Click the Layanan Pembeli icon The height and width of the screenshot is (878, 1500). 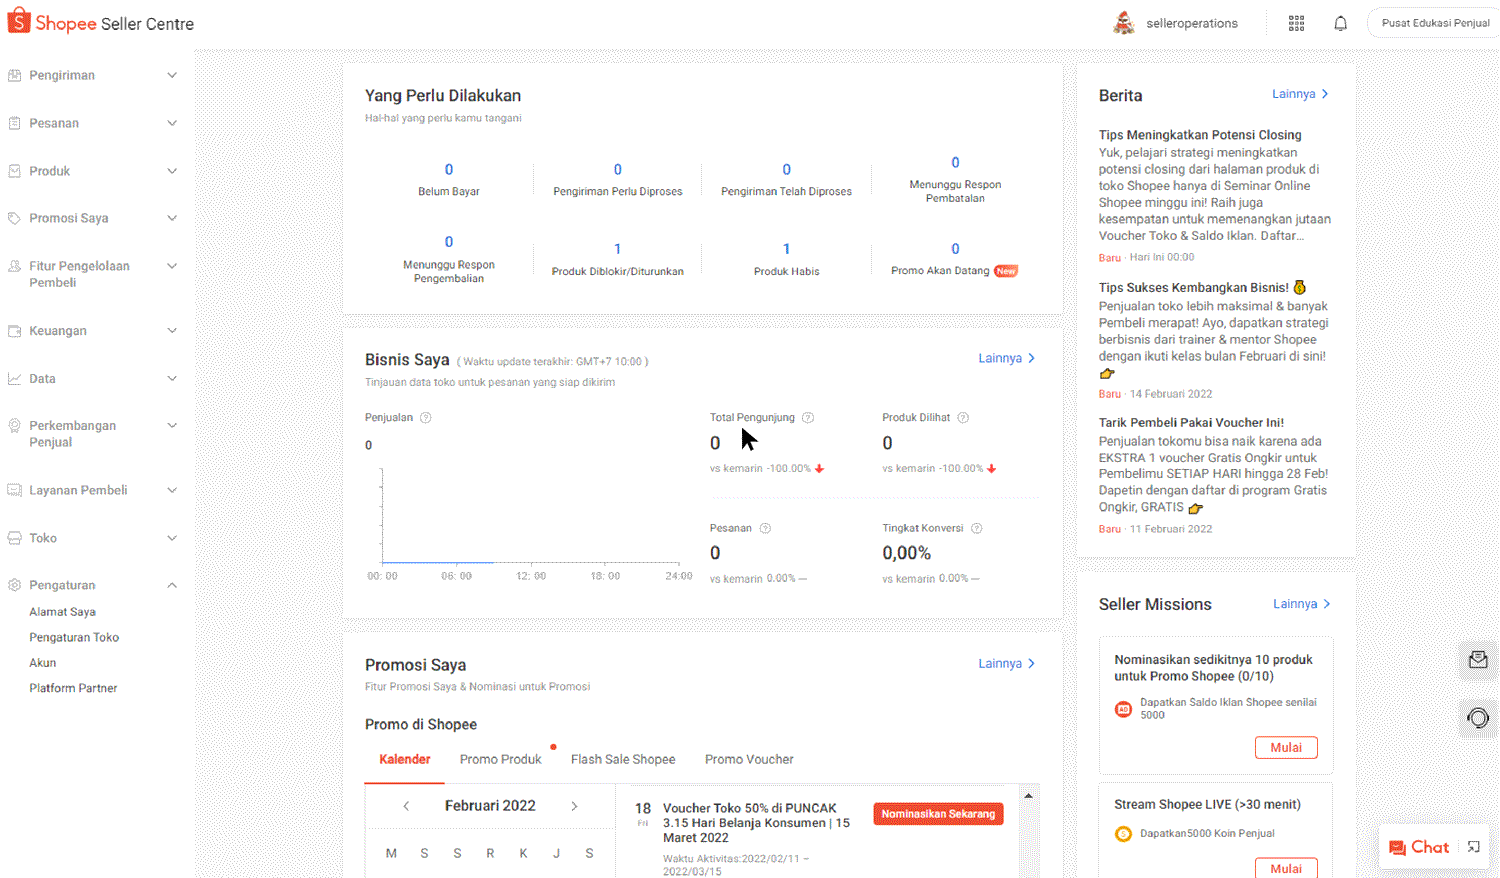[x=15, y=490]
